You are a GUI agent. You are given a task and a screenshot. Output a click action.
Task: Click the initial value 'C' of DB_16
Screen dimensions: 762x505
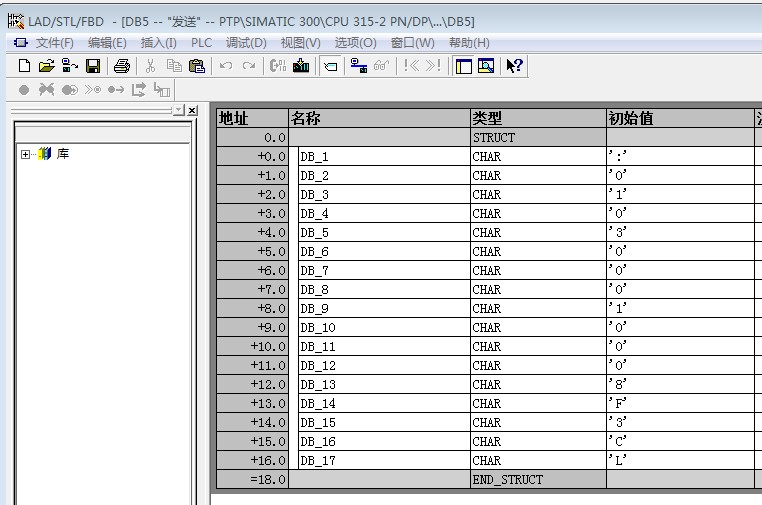(680, 441)
